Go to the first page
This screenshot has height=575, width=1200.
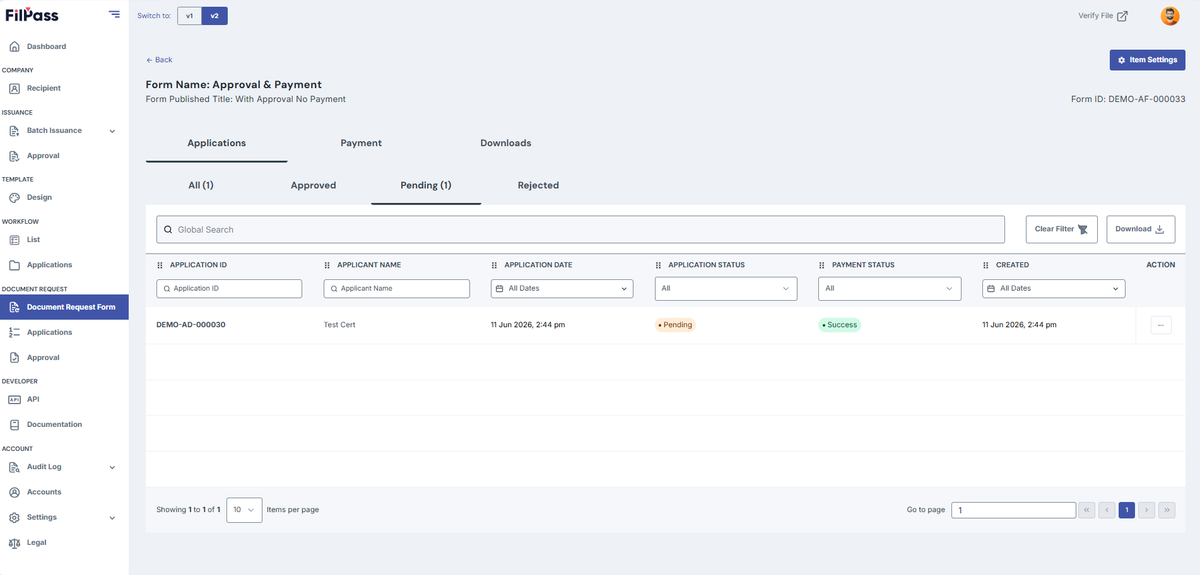(1086, 510)
